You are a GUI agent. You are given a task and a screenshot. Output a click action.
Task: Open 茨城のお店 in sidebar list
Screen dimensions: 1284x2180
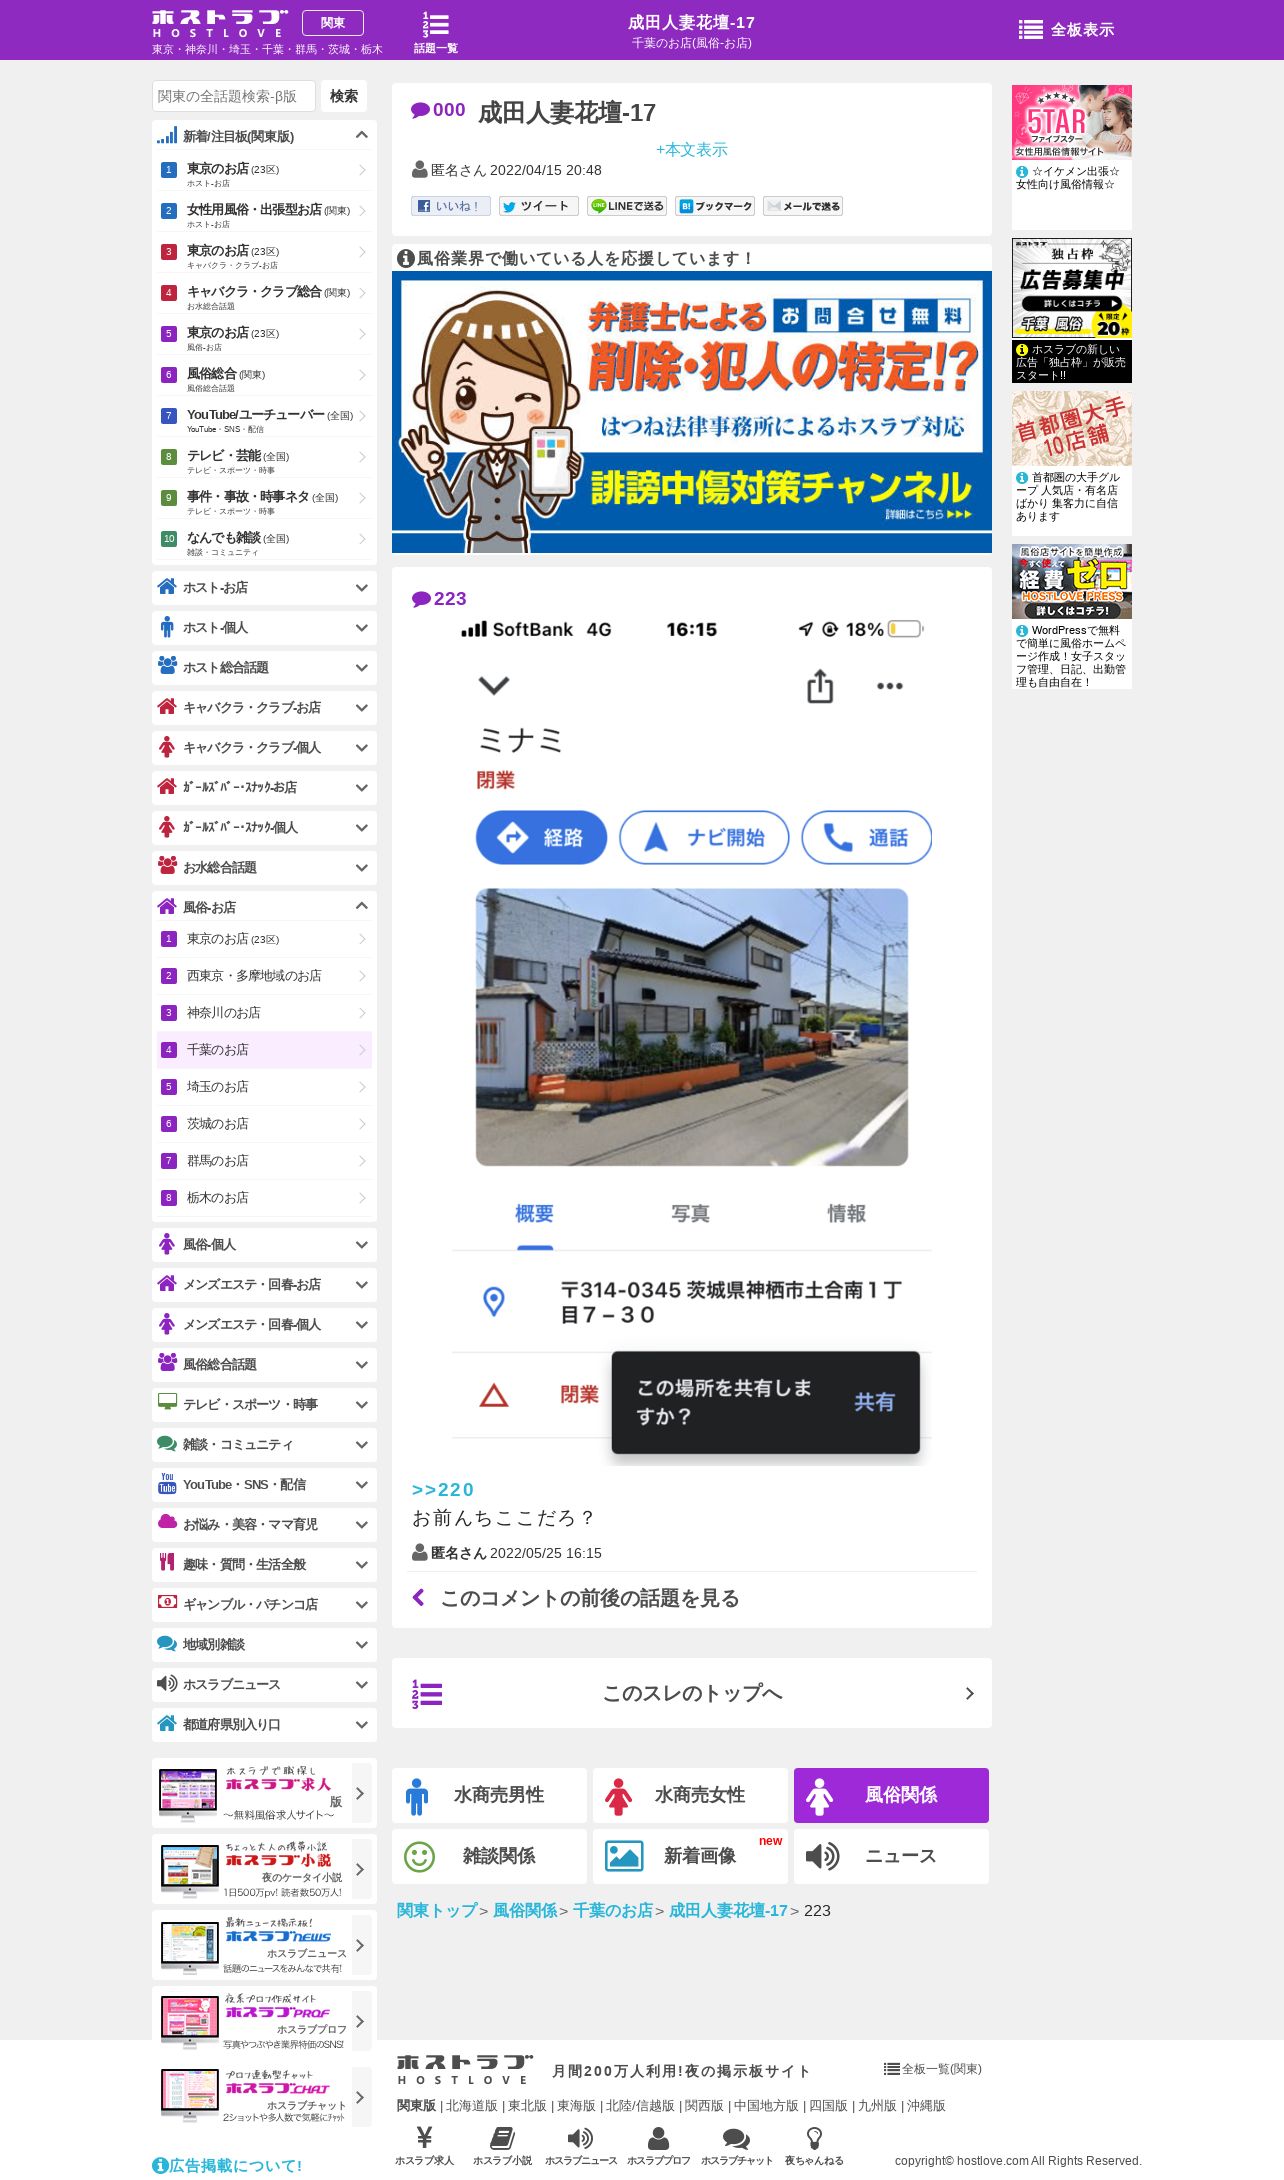tap(264, 1123)
